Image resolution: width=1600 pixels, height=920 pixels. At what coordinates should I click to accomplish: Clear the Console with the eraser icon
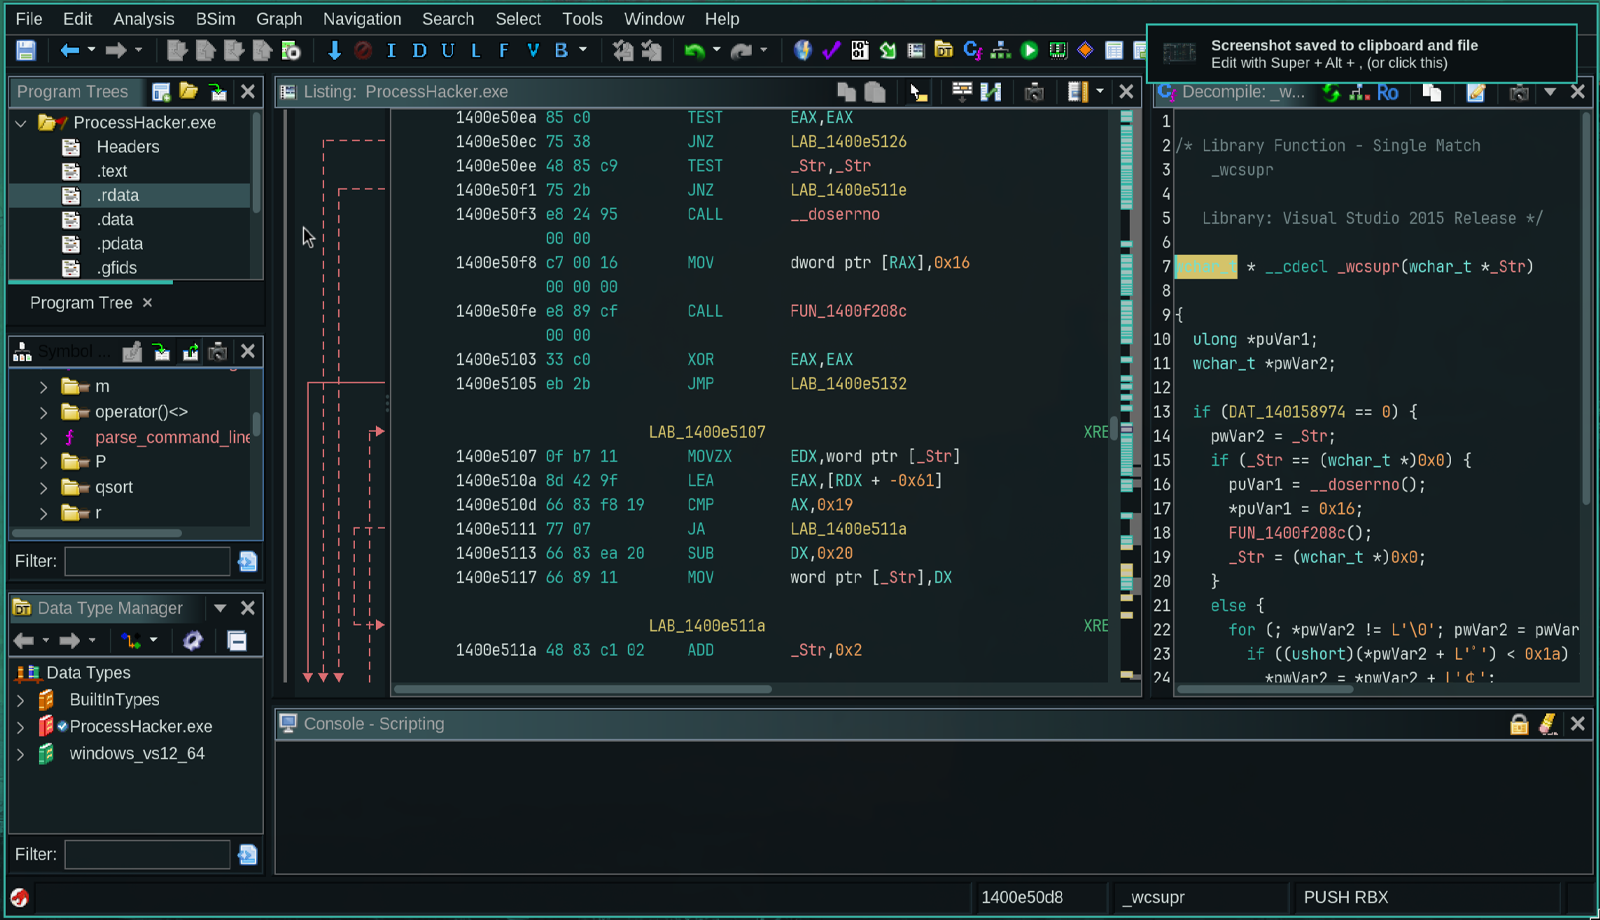click(x=1548, y=724)
